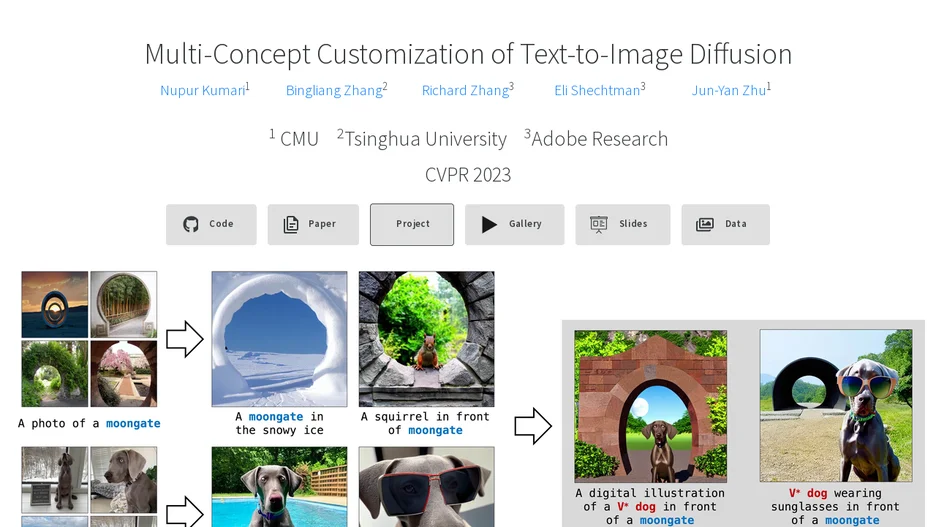
Task: Click the bamboo moongate reference photo
Action: click(124, 305)
